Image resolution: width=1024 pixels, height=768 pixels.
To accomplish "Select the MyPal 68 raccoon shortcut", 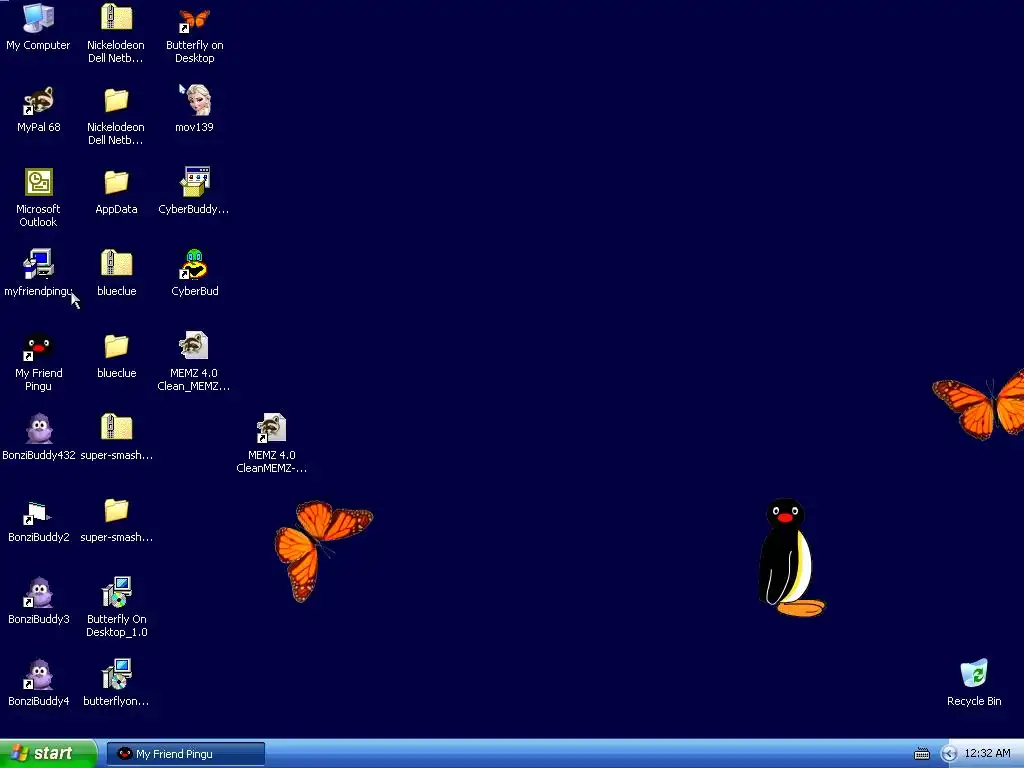I will [x=38, y=101].
